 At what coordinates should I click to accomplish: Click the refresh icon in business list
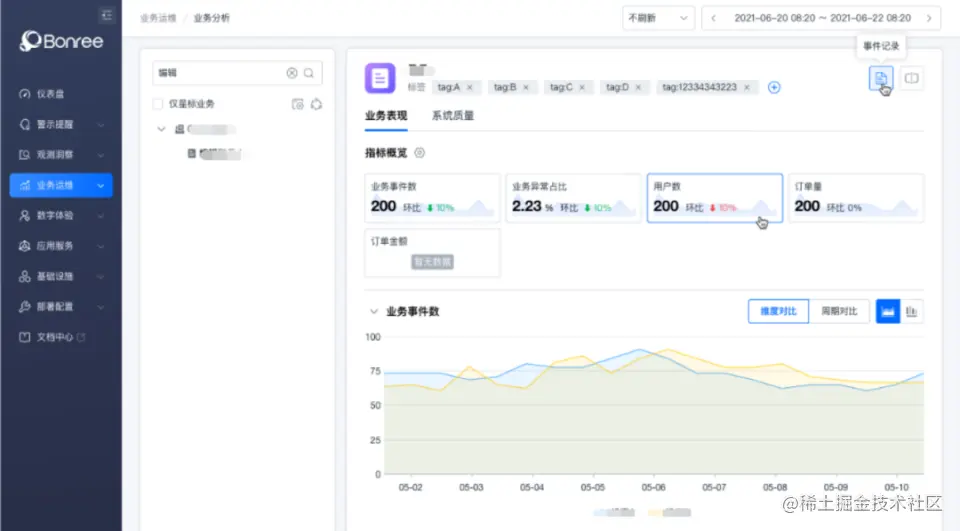coord(317,104)
